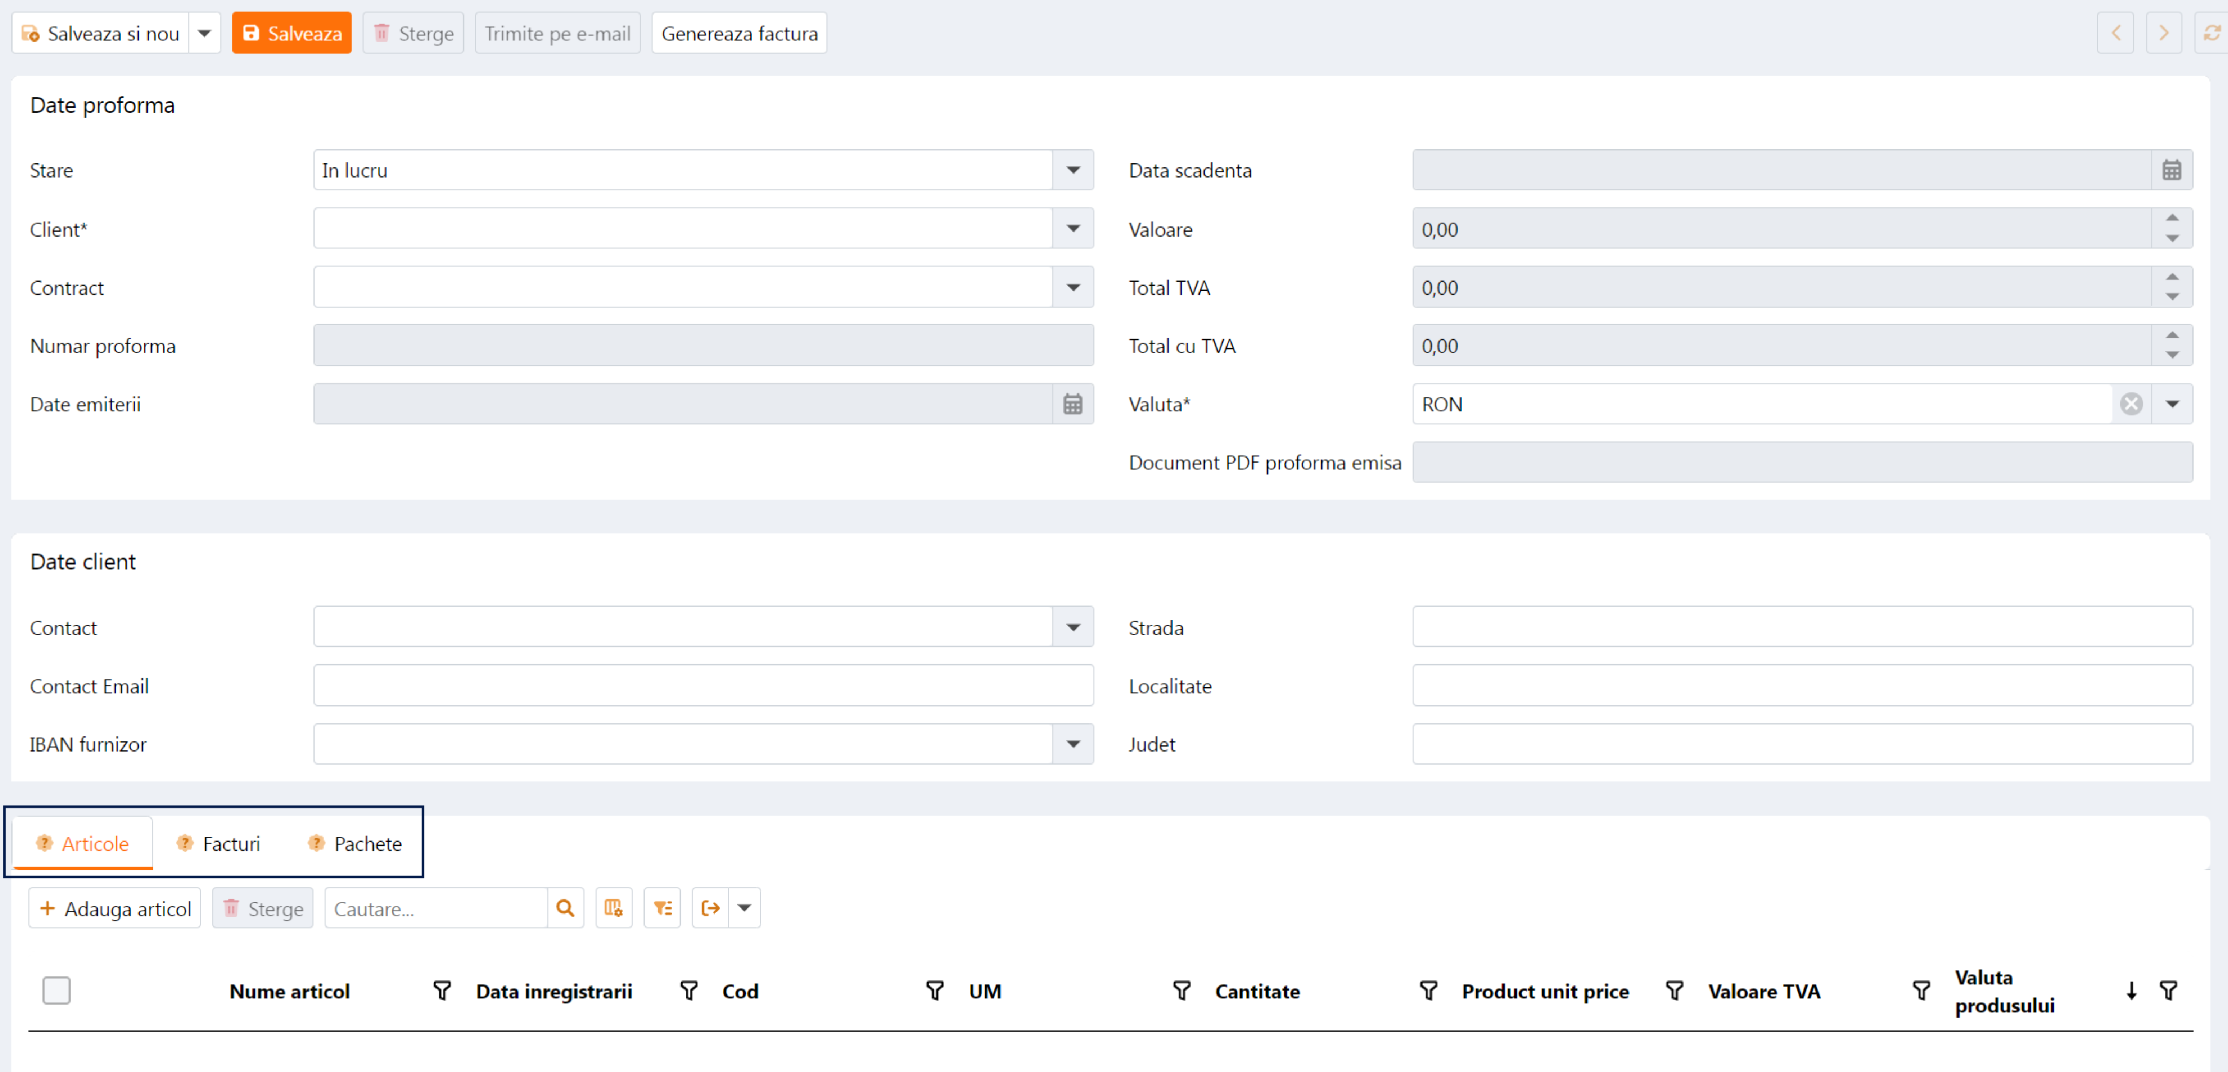2228x1072 pixels.
Task: Click the export icon in articles toolbar
Action: [711, 908]
